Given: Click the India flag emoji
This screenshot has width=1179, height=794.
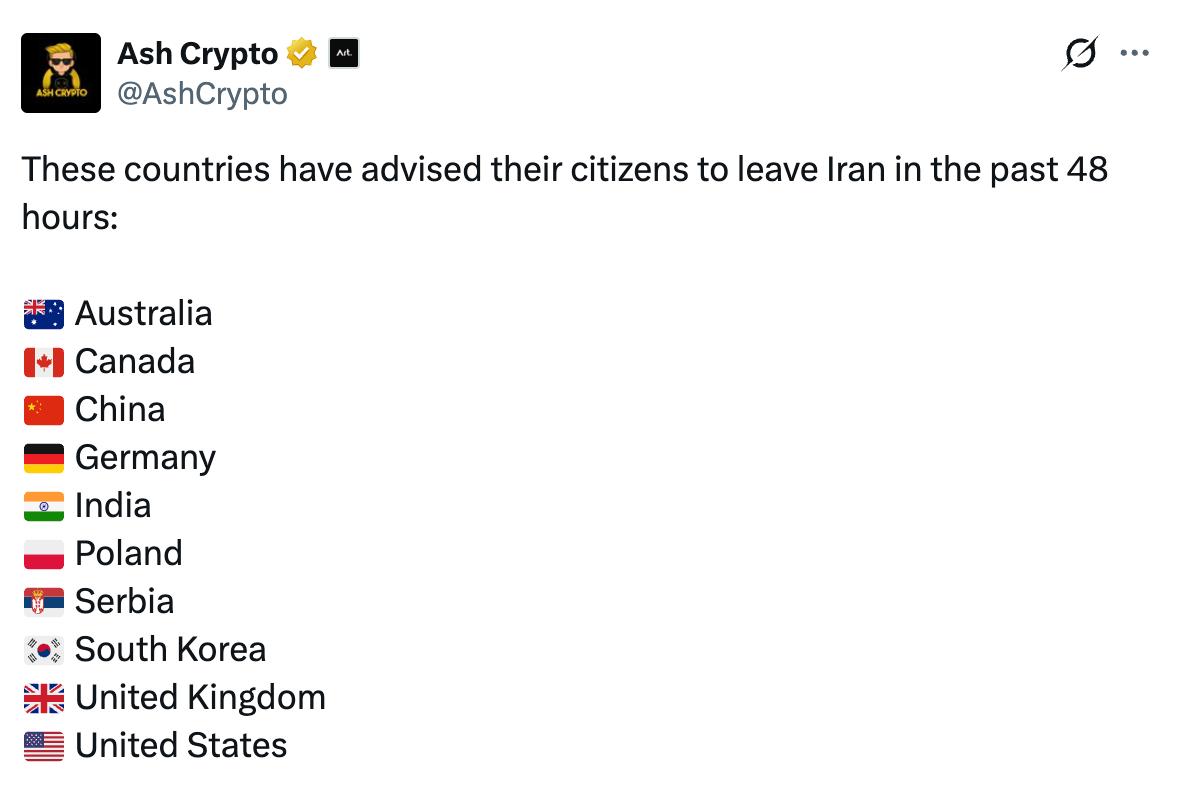Looking at the screenshot, I should (44, 506).
